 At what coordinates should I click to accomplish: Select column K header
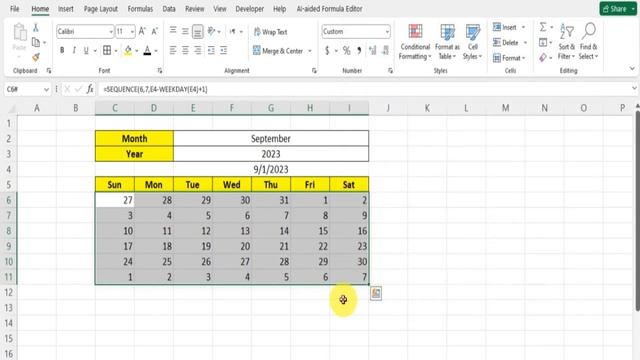pyautogui.click(x=427, y=108)
